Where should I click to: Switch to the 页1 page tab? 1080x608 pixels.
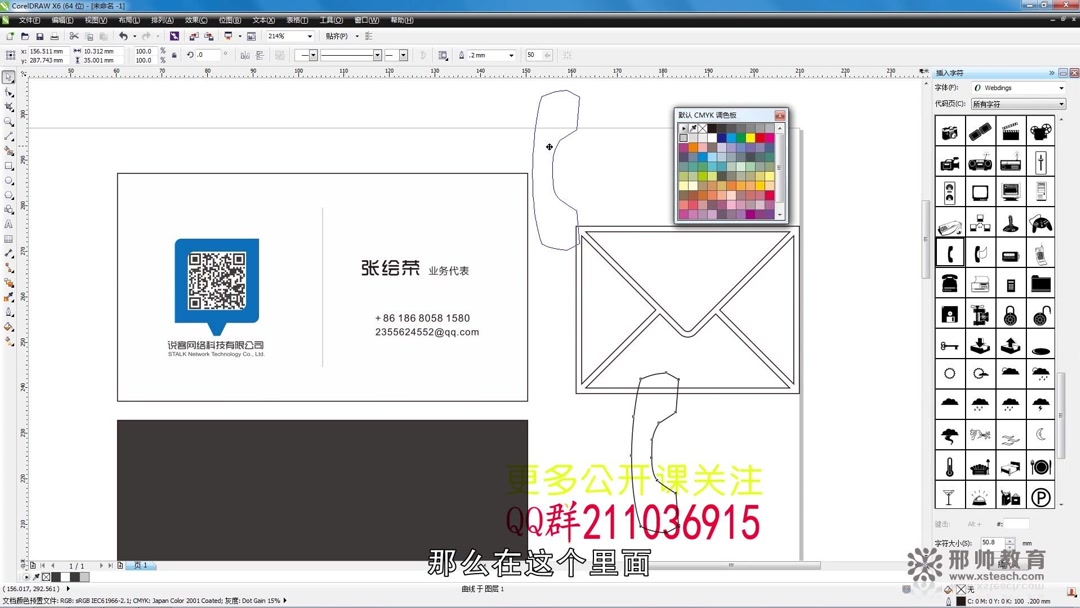pos(139,565)
